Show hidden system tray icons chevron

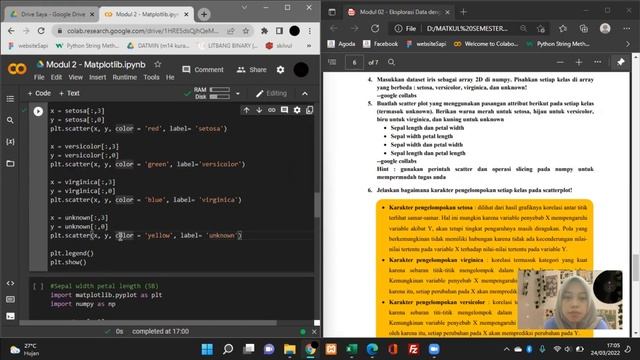tap(507, 349)
